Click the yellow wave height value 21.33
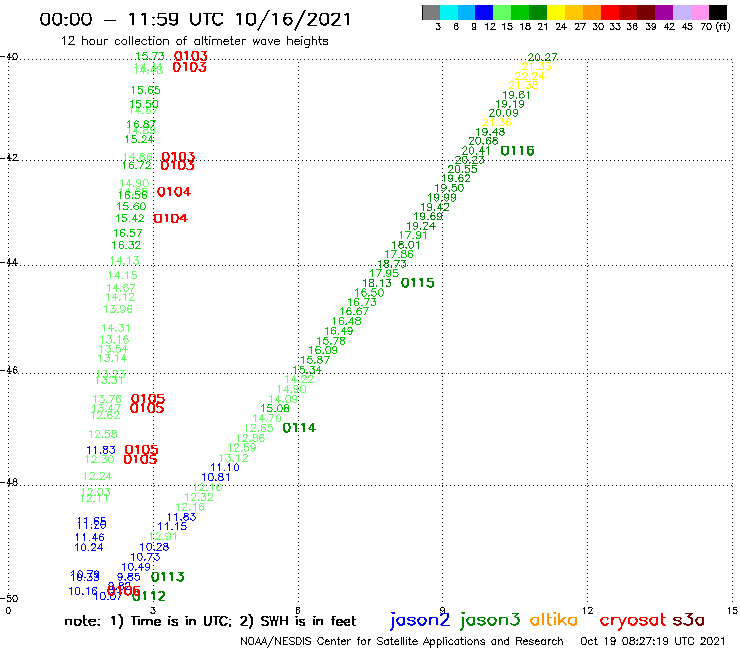Image resolution: width=740 pixels, height=650 pixels. 536,66
